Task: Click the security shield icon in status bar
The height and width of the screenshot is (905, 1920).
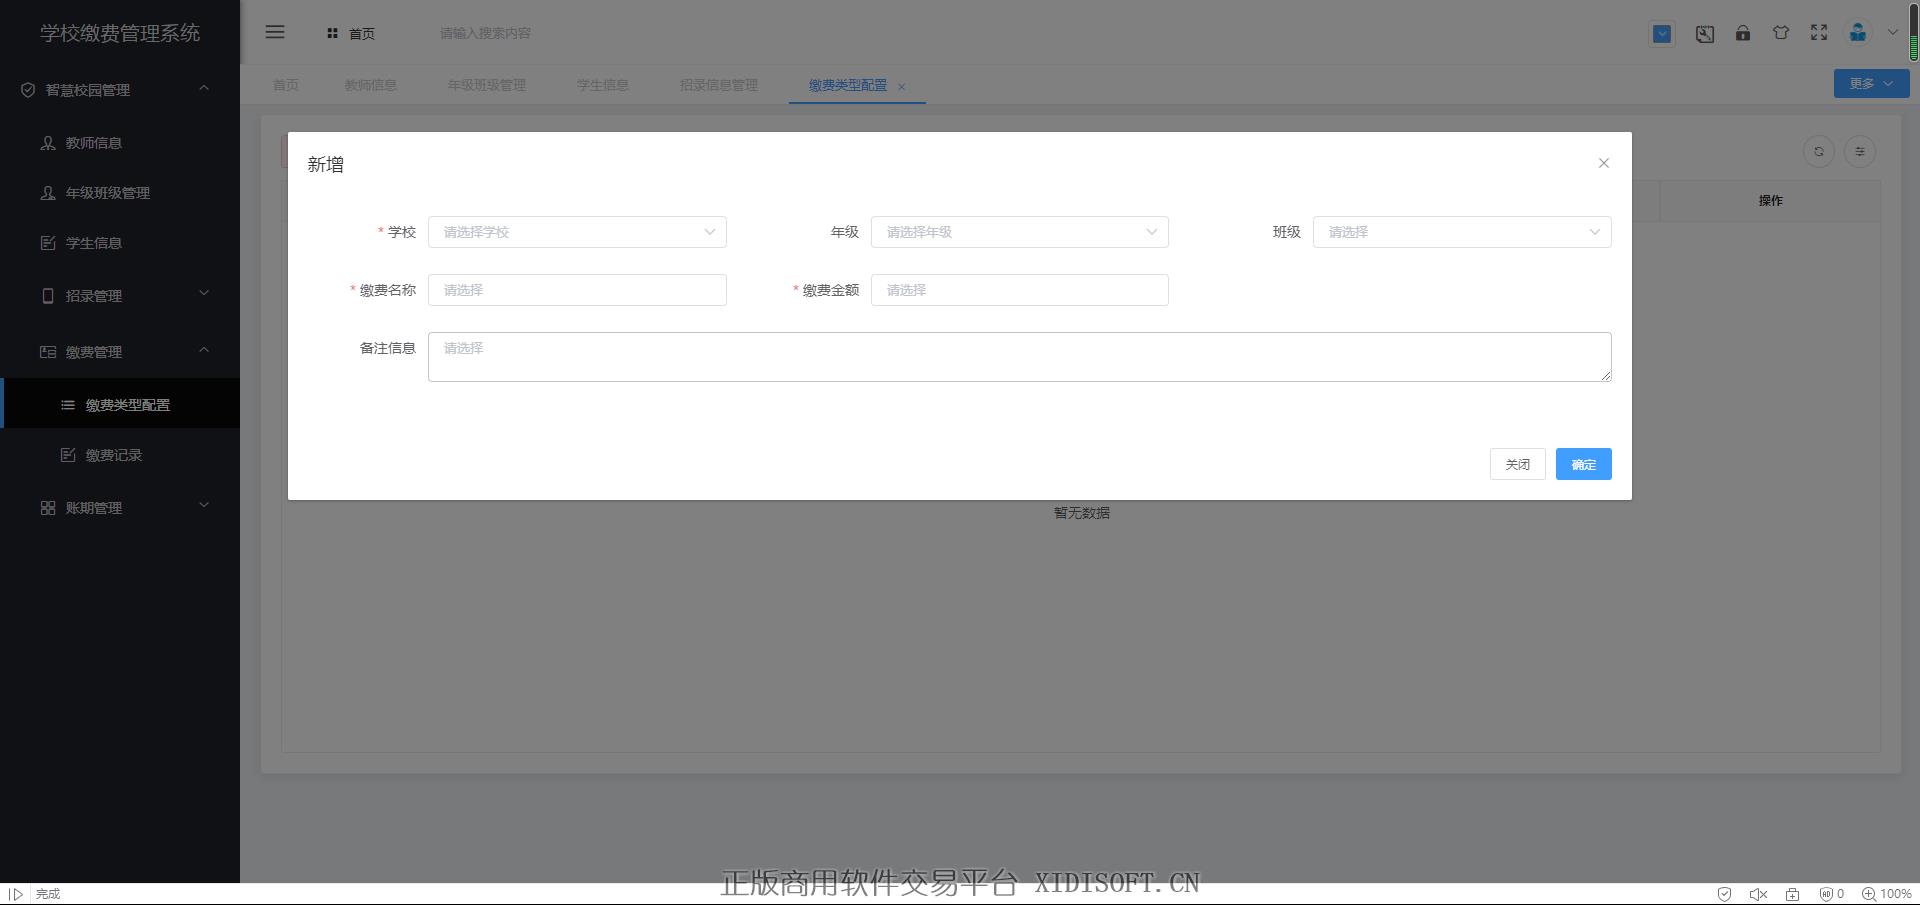Action: click(1724, 894)
